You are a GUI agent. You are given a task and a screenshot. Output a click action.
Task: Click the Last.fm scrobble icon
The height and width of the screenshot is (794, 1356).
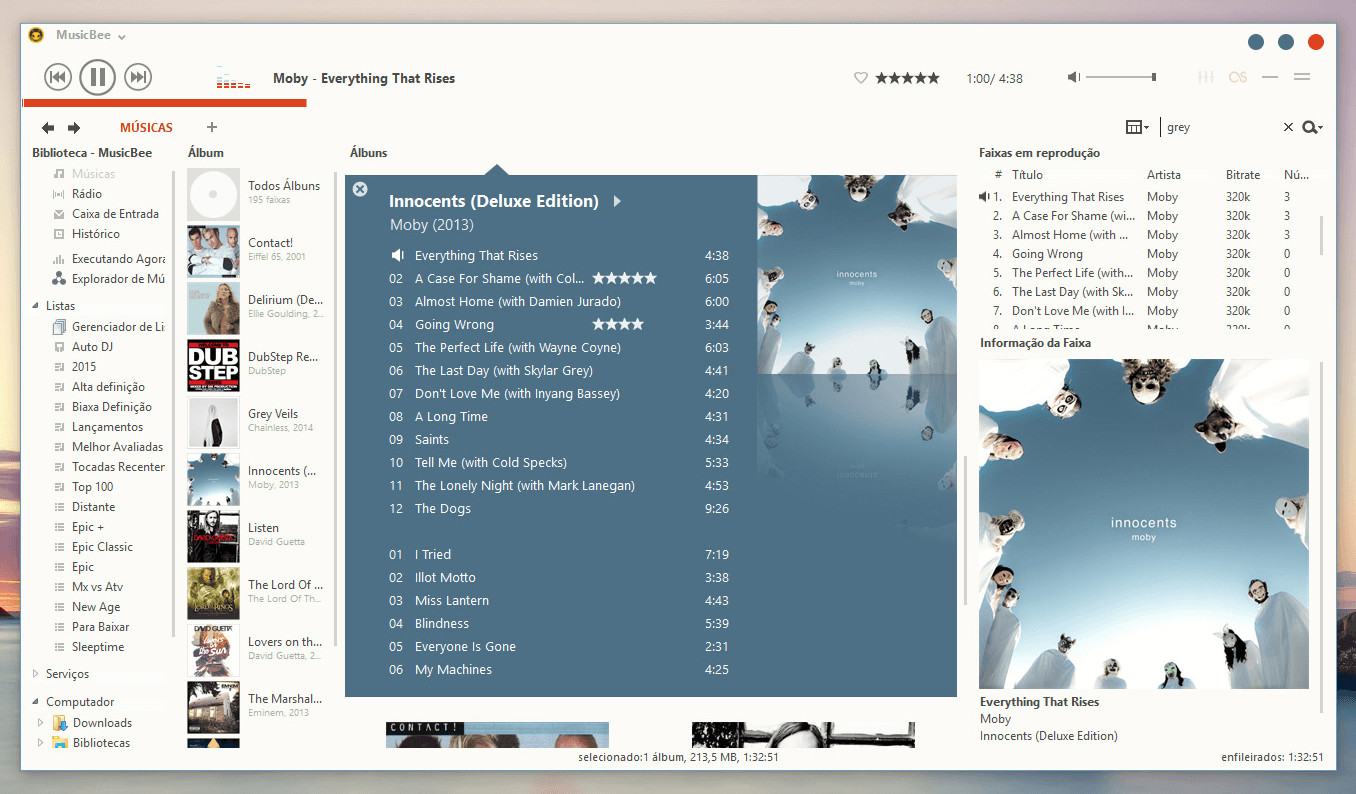(x=1238, y=78)
